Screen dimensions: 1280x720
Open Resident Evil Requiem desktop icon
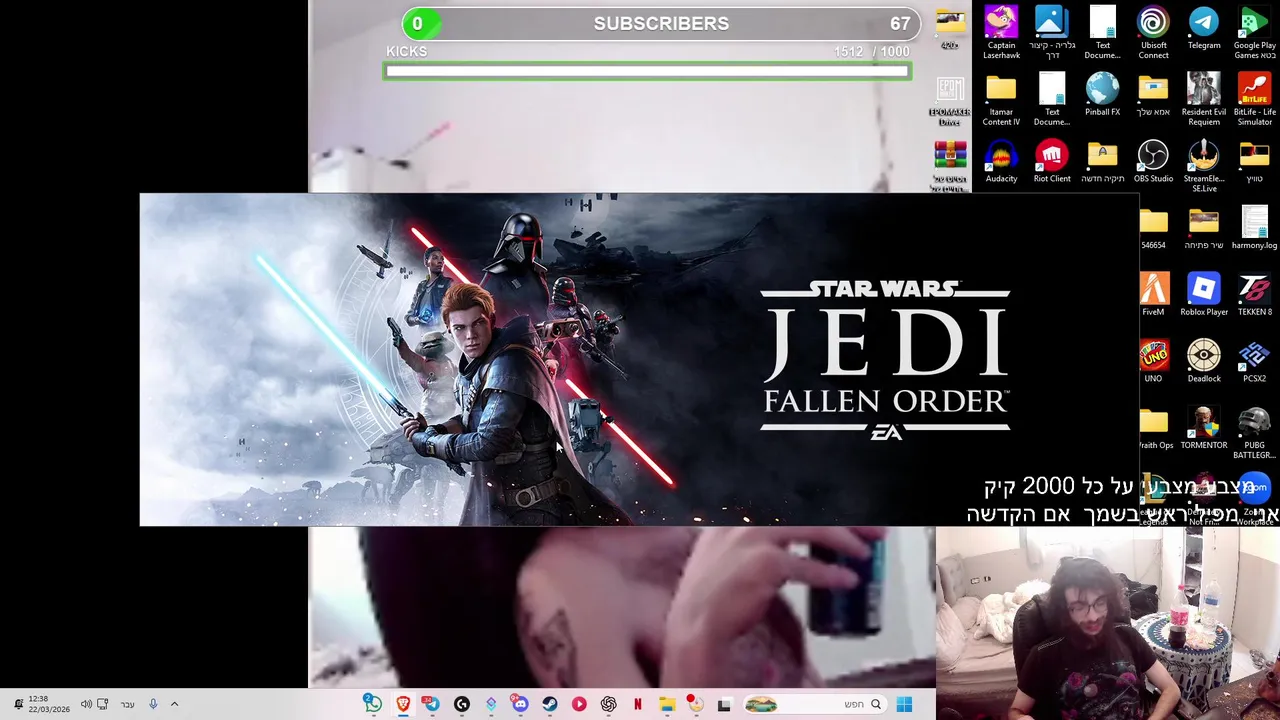[1204, 99]
